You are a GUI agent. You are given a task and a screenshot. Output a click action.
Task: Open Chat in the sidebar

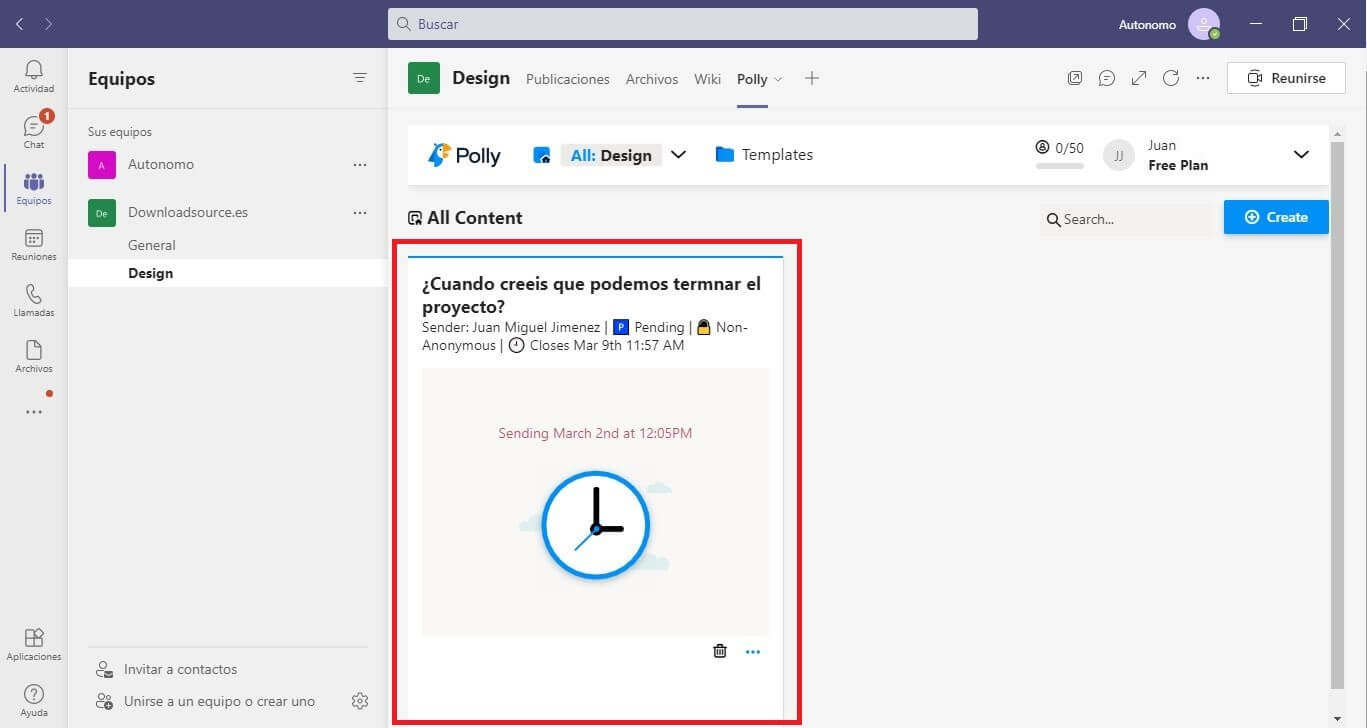(34, 131)
